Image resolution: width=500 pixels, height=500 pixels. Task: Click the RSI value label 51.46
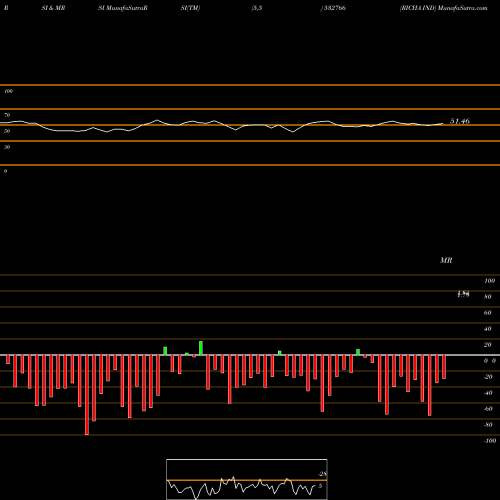coord(460,121)
